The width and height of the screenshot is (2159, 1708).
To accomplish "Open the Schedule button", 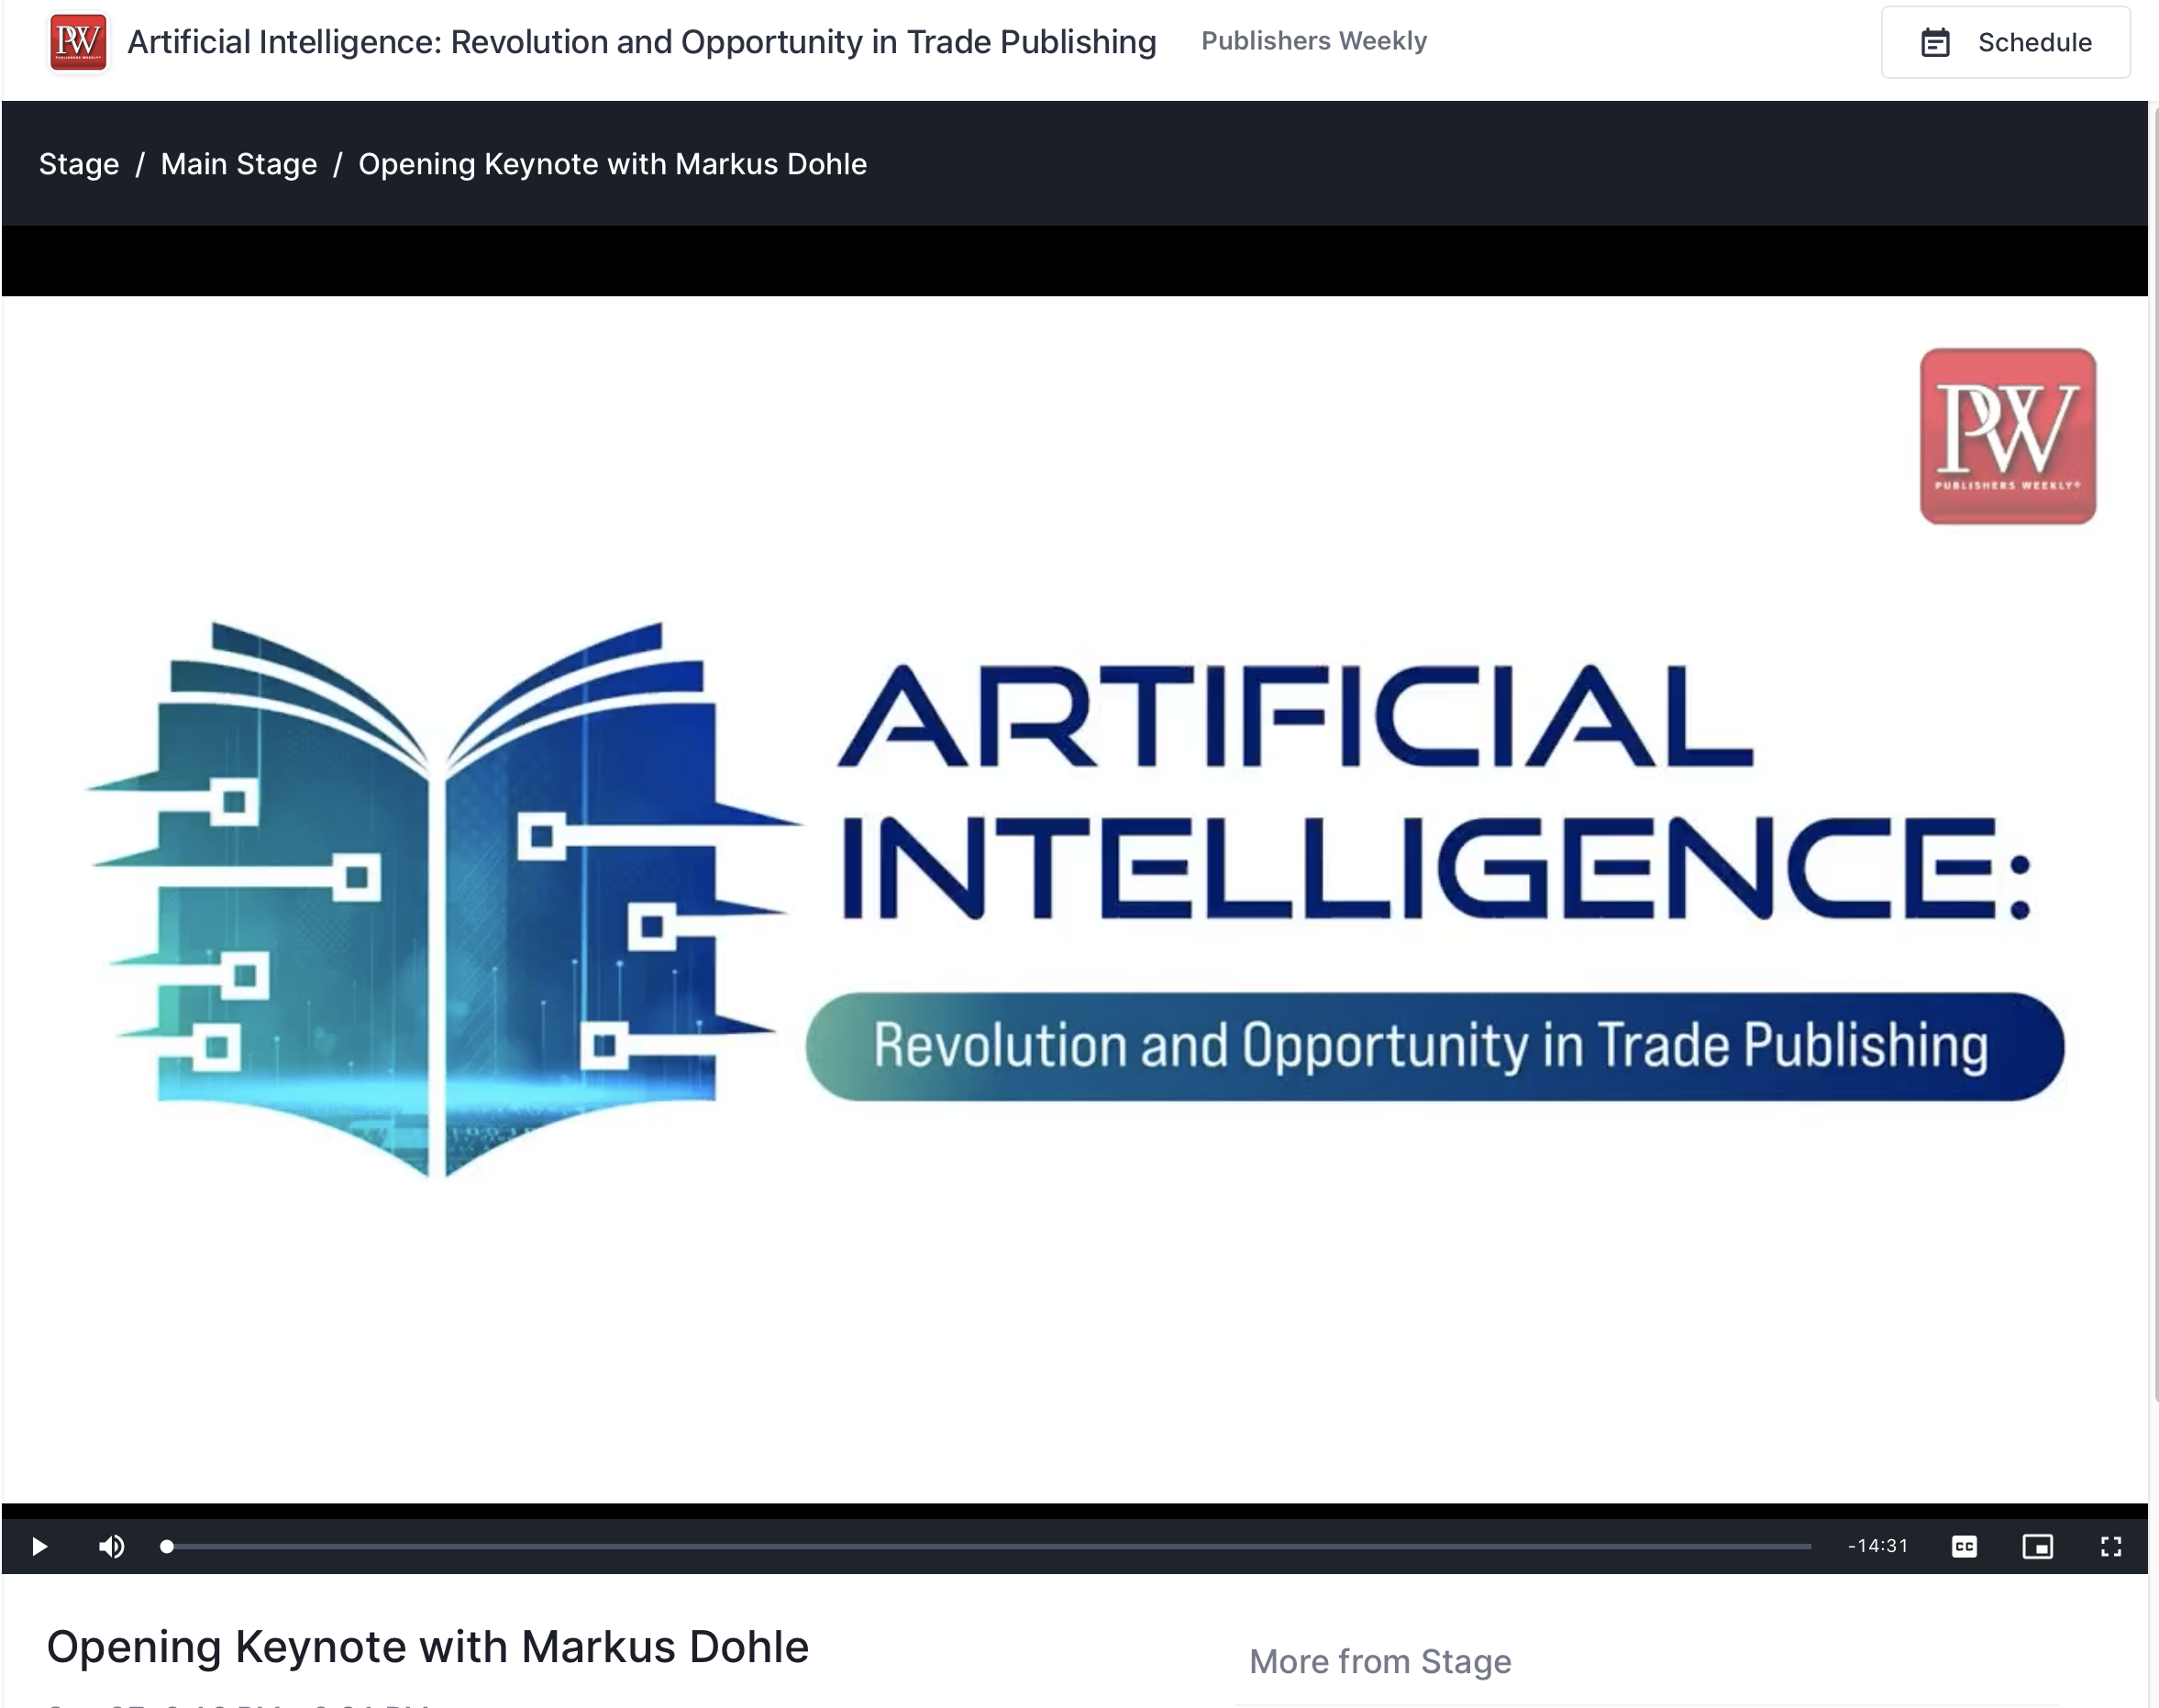I will [2005, 42].
